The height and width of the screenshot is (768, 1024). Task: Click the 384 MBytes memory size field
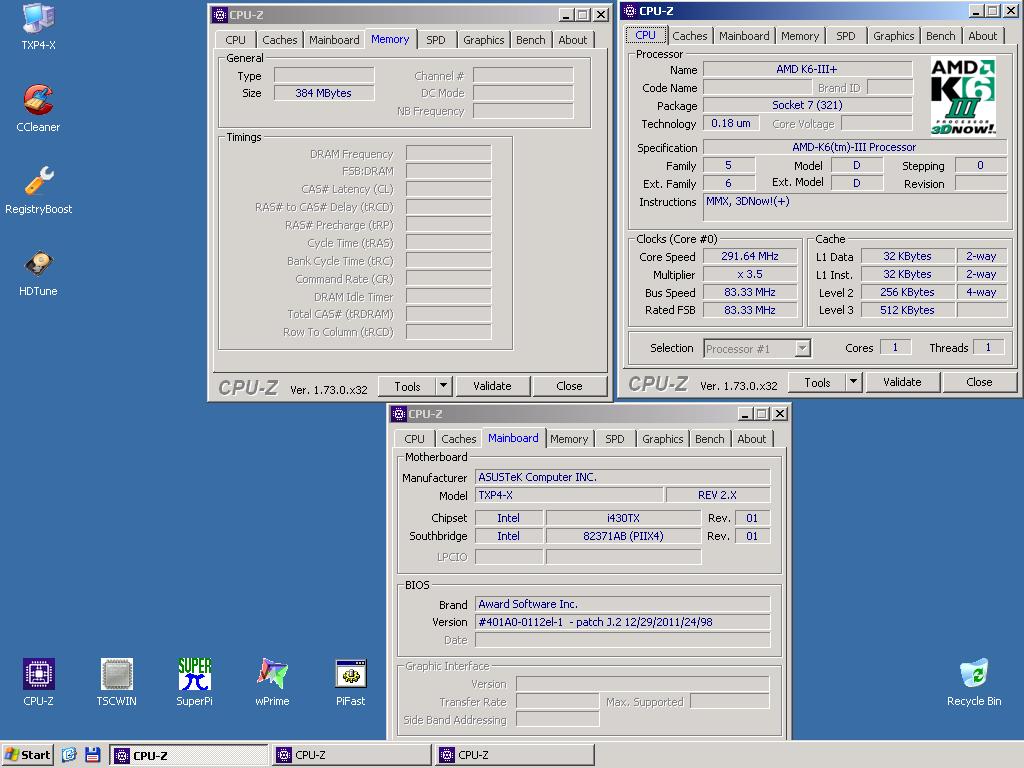pyautogui.click(x=324, y=93)
